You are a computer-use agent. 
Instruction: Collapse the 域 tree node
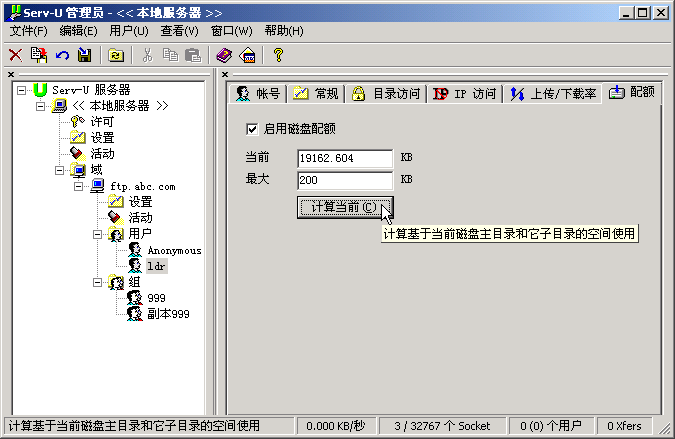[x=59, y=170]
